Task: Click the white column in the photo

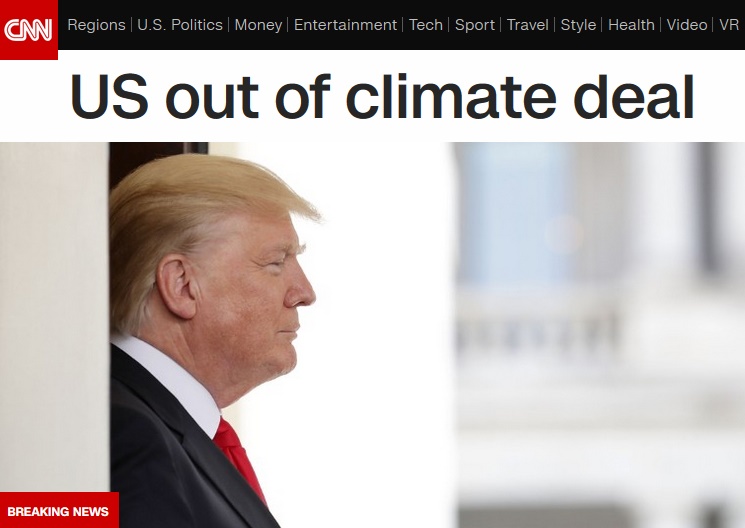Action: pyautogui.click(x=54, y=317)
